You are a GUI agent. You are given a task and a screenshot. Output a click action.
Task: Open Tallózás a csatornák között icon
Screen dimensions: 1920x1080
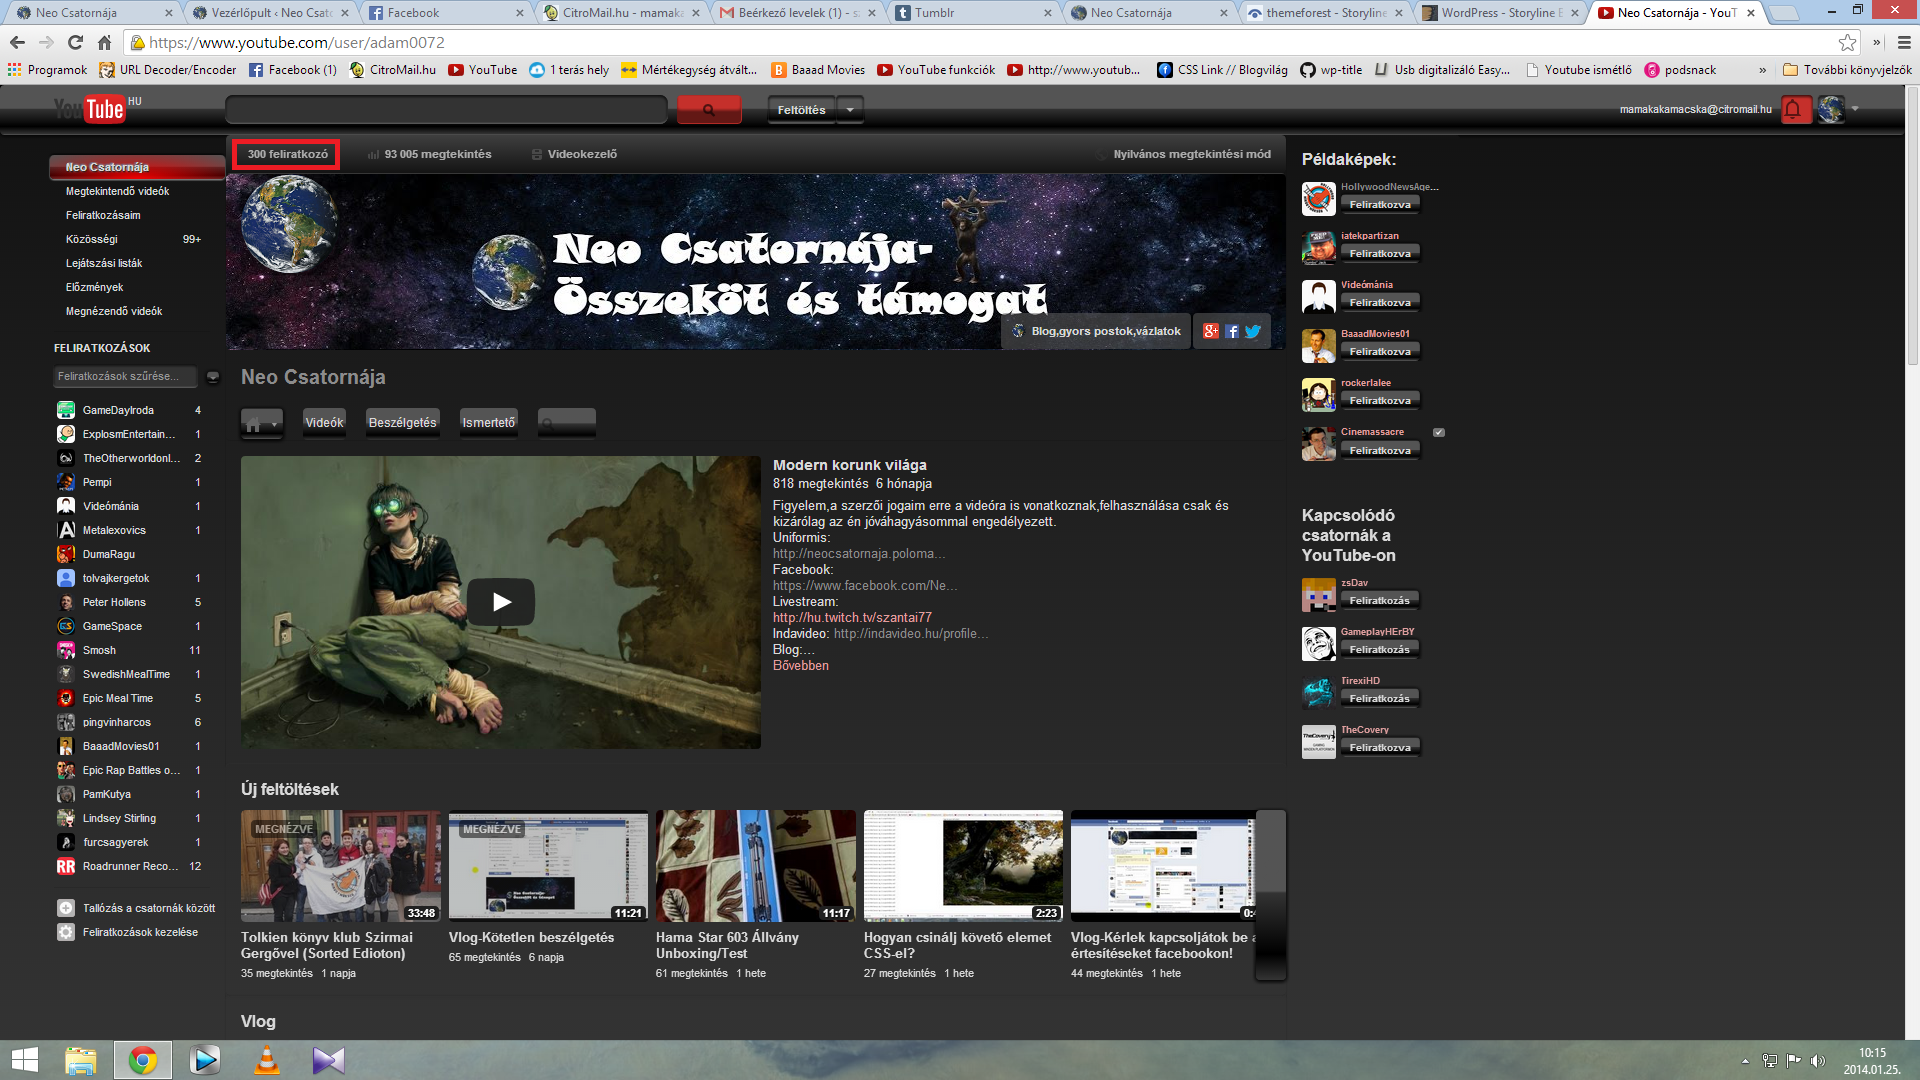pos(66,908)
